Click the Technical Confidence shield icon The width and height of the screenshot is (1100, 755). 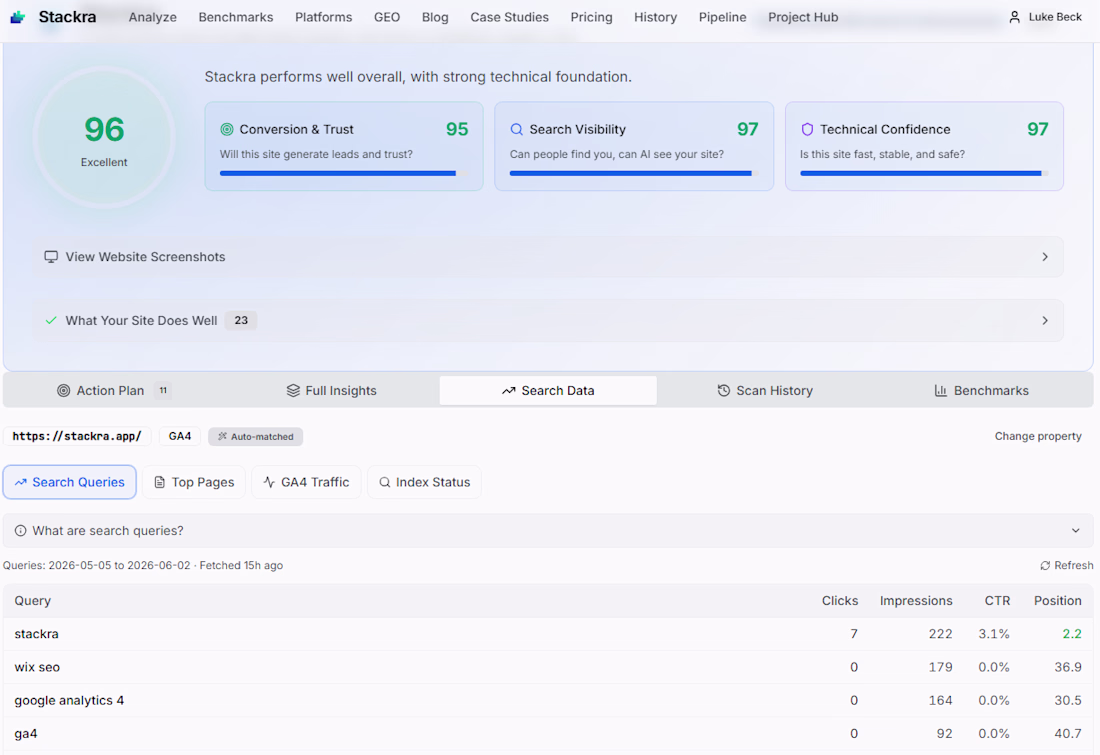click(x=807, y=129)
